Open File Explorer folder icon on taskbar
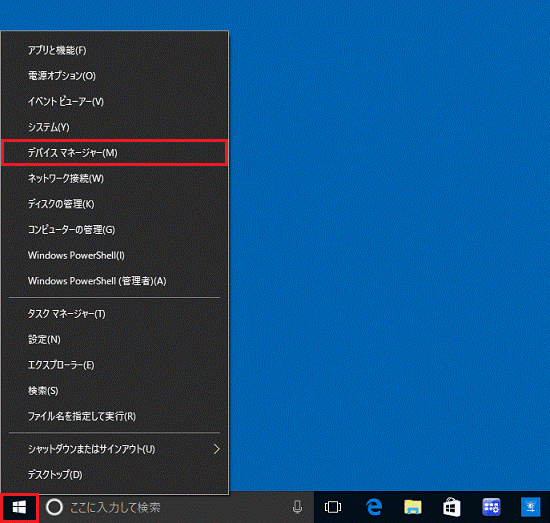 (x=413, y=507)
